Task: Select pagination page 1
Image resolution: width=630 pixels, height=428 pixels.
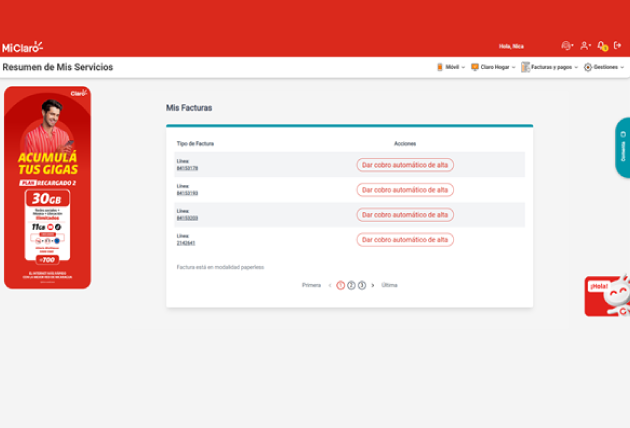Action: coord(340,285)
